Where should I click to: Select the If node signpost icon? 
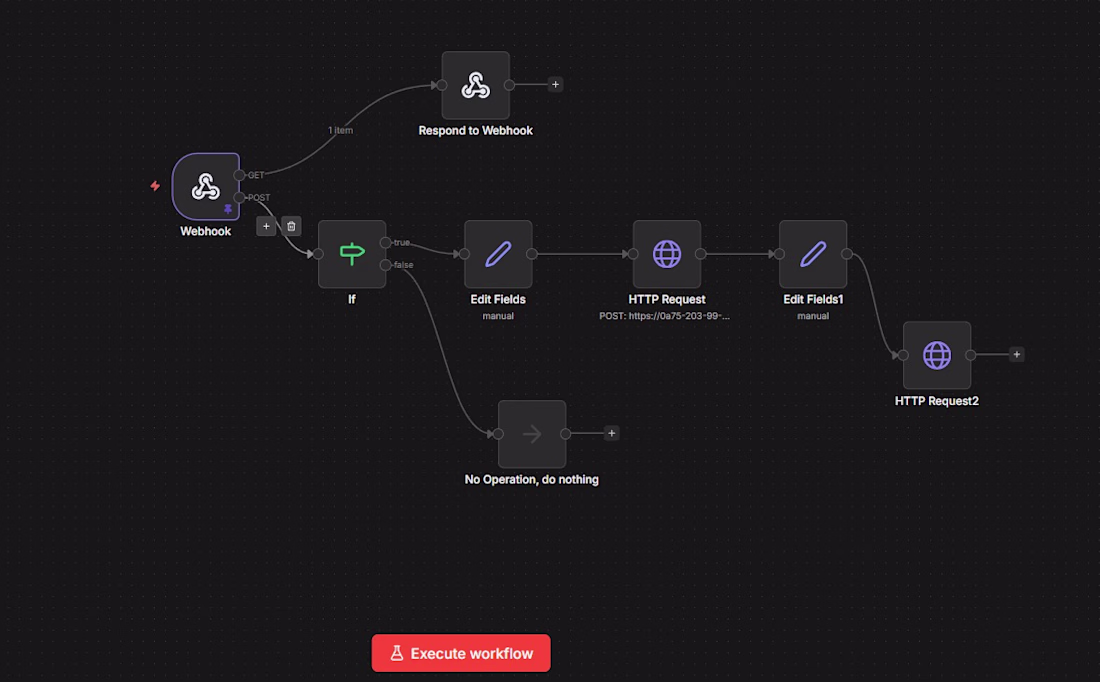tap(352, 253)
